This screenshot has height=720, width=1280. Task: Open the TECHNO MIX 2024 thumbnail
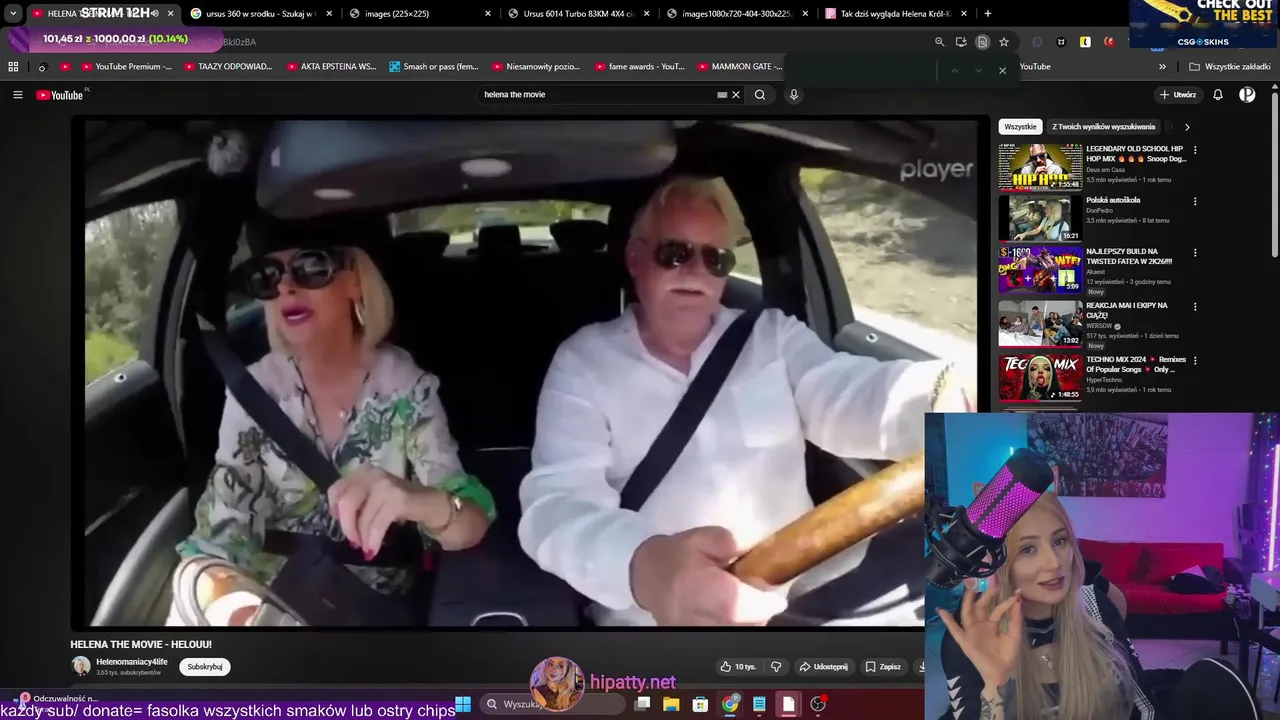[x=1040, y=377]
